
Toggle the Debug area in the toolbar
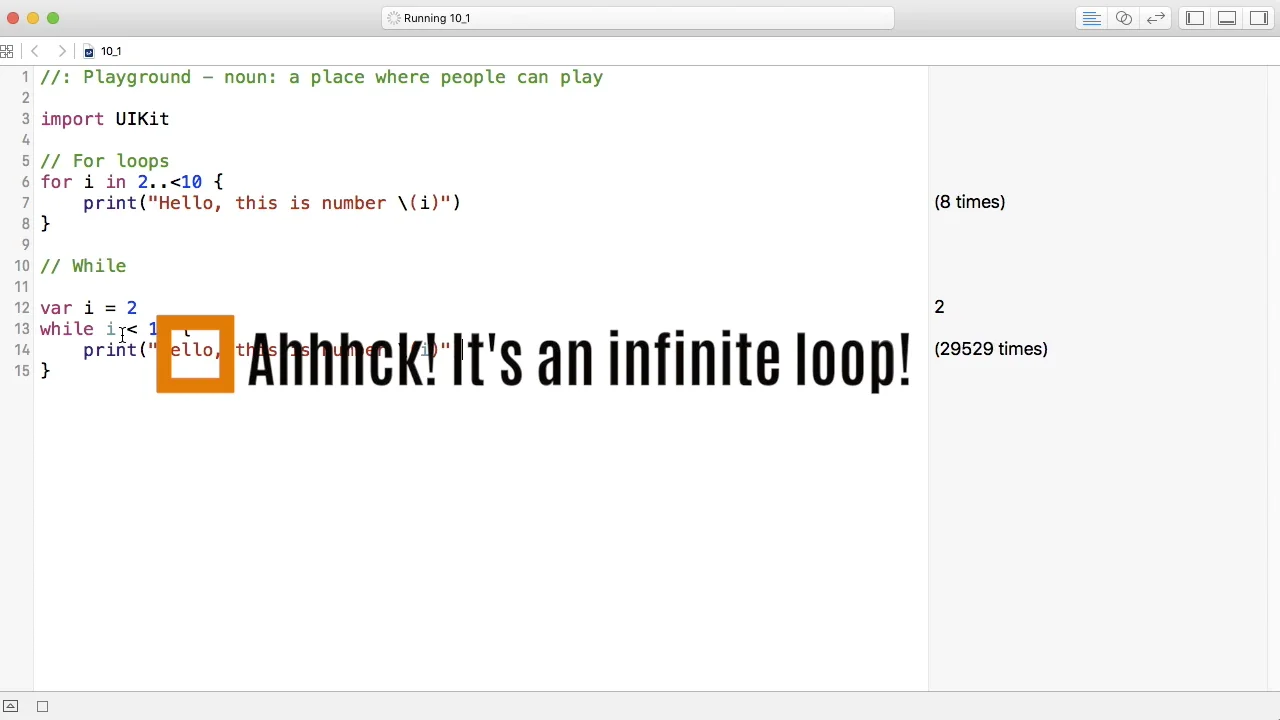click(x=1227, y=18)
